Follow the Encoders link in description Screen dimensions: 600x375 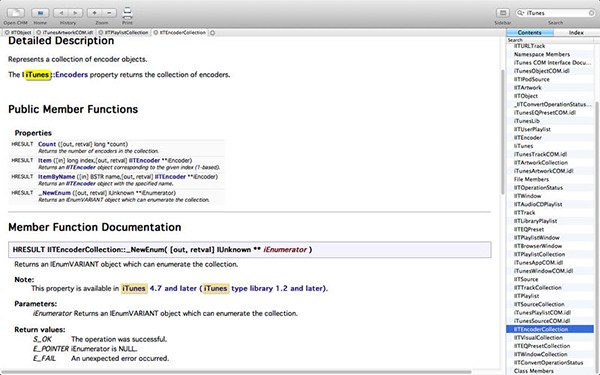72,75
